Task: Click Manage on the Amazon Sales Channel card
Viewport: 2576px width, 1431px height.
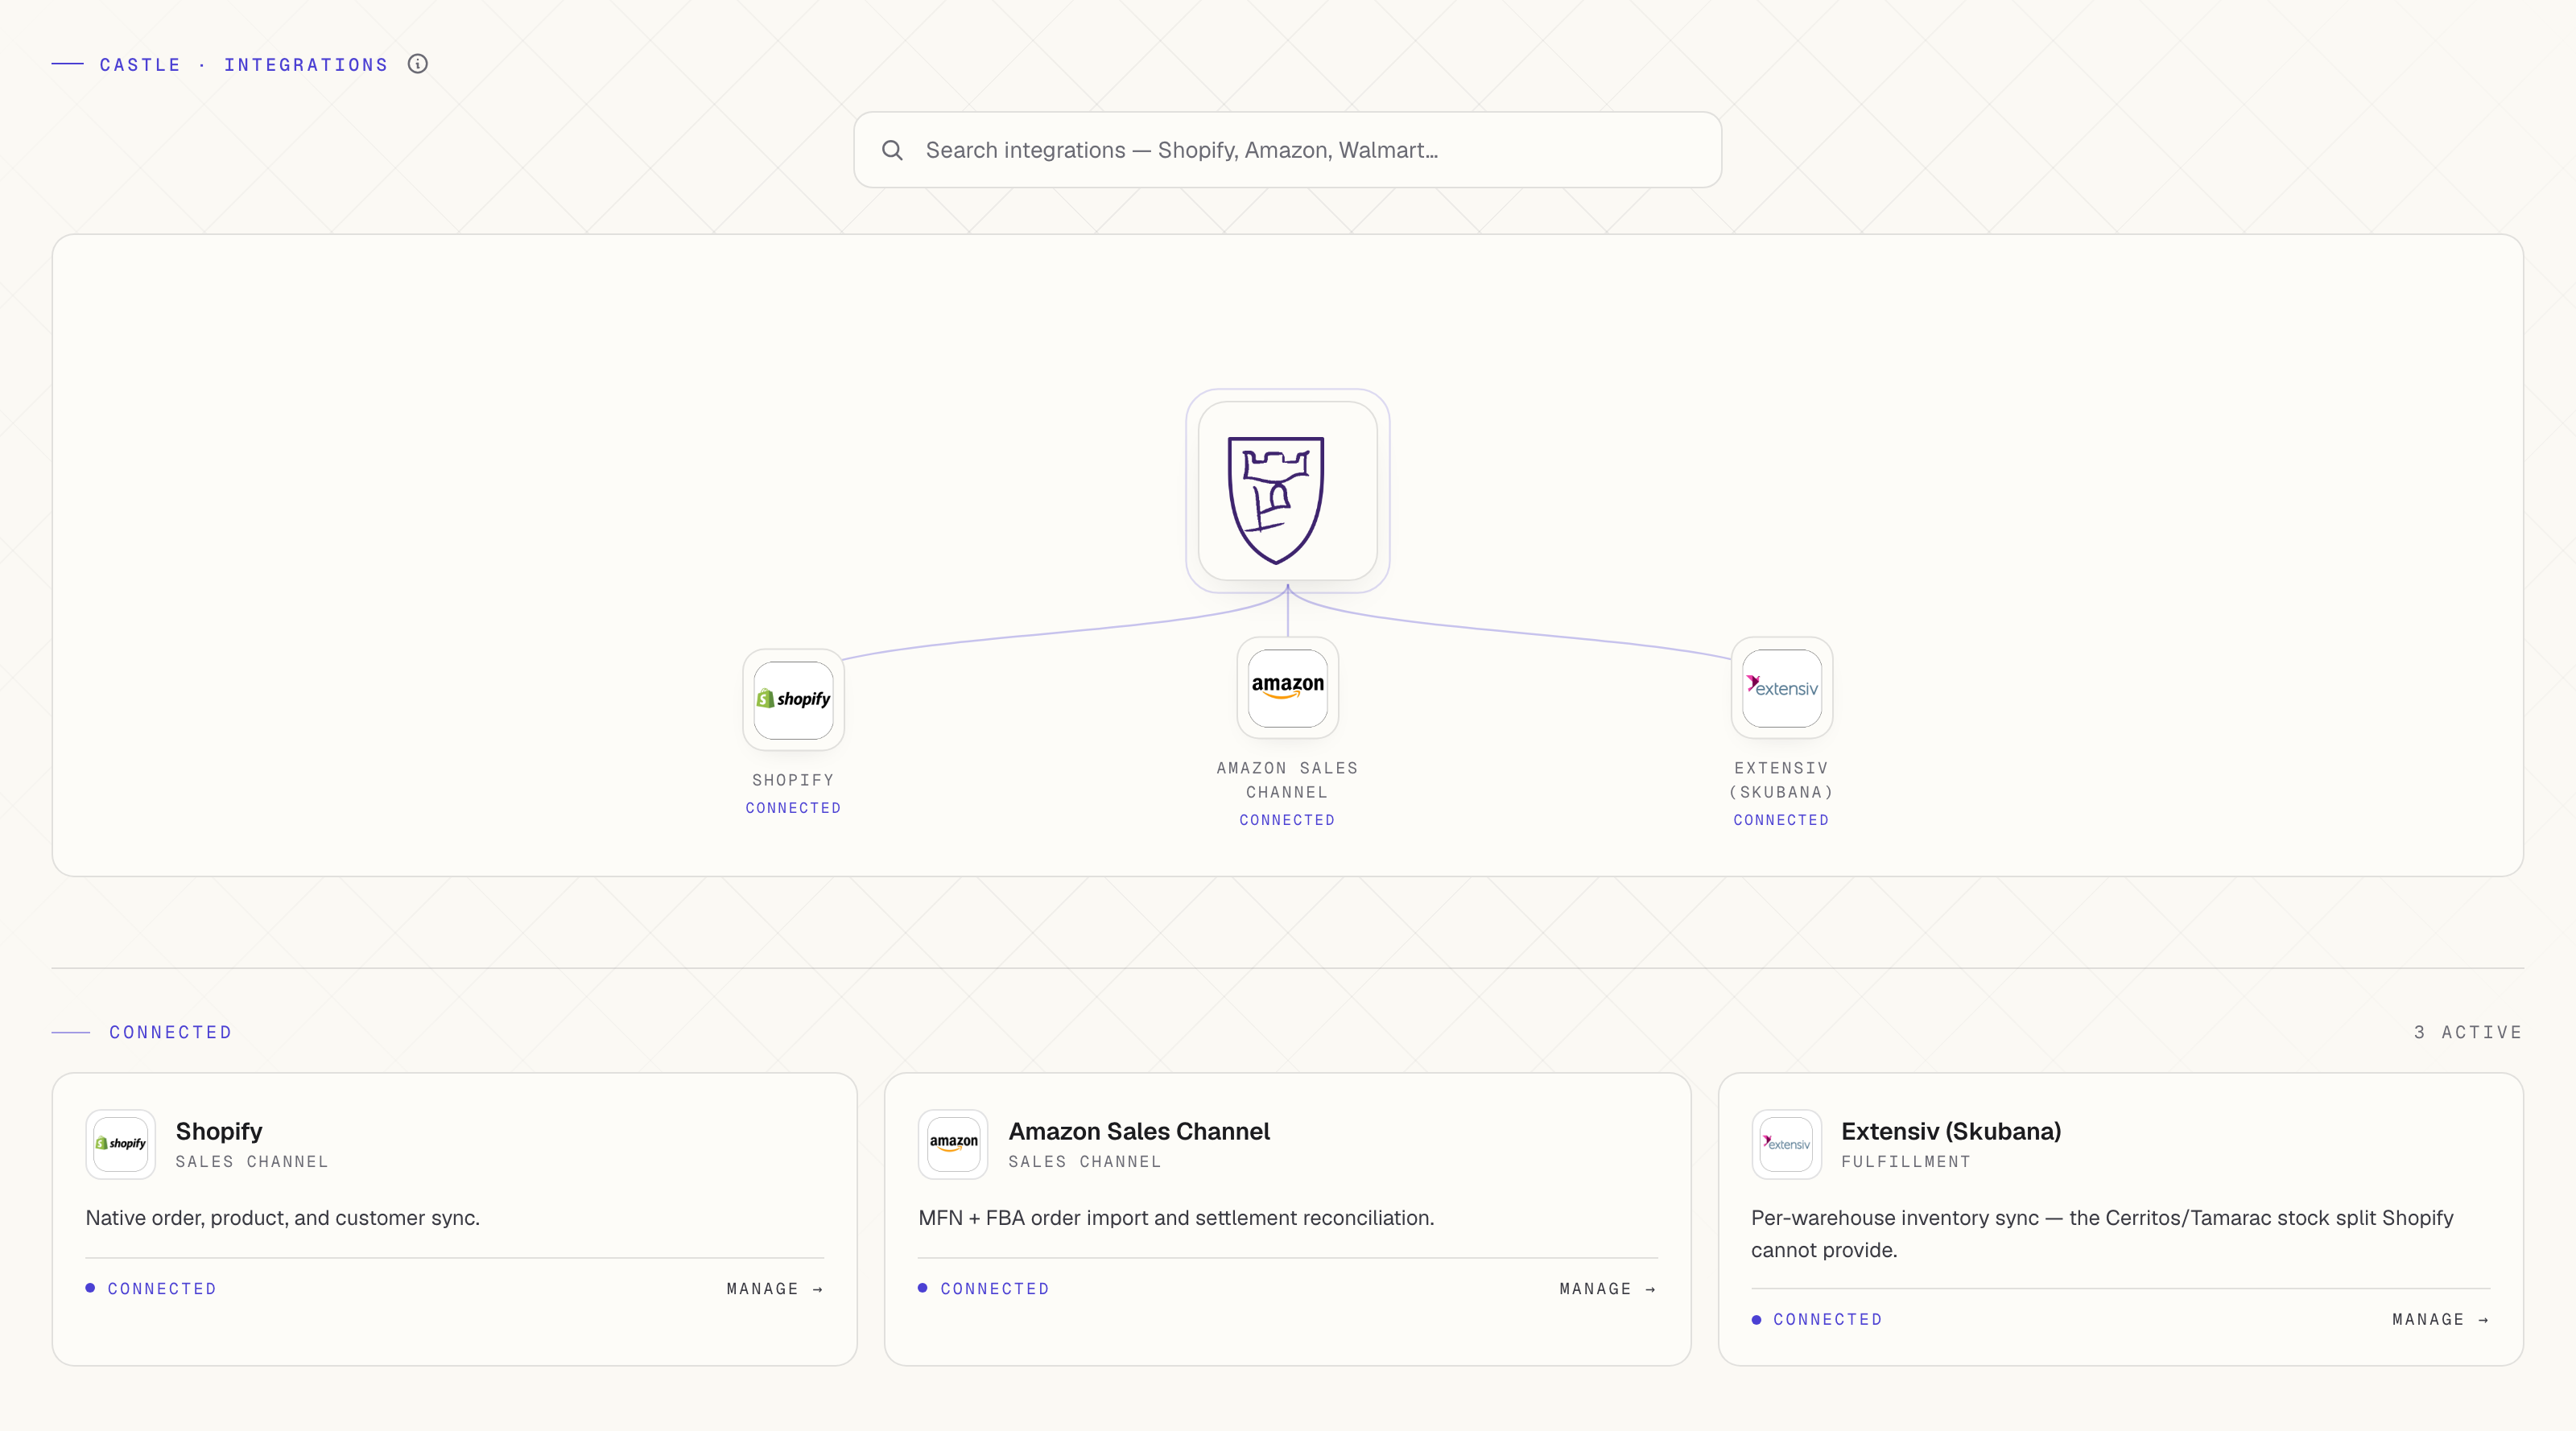Action: click(x=1608, y=1288)
